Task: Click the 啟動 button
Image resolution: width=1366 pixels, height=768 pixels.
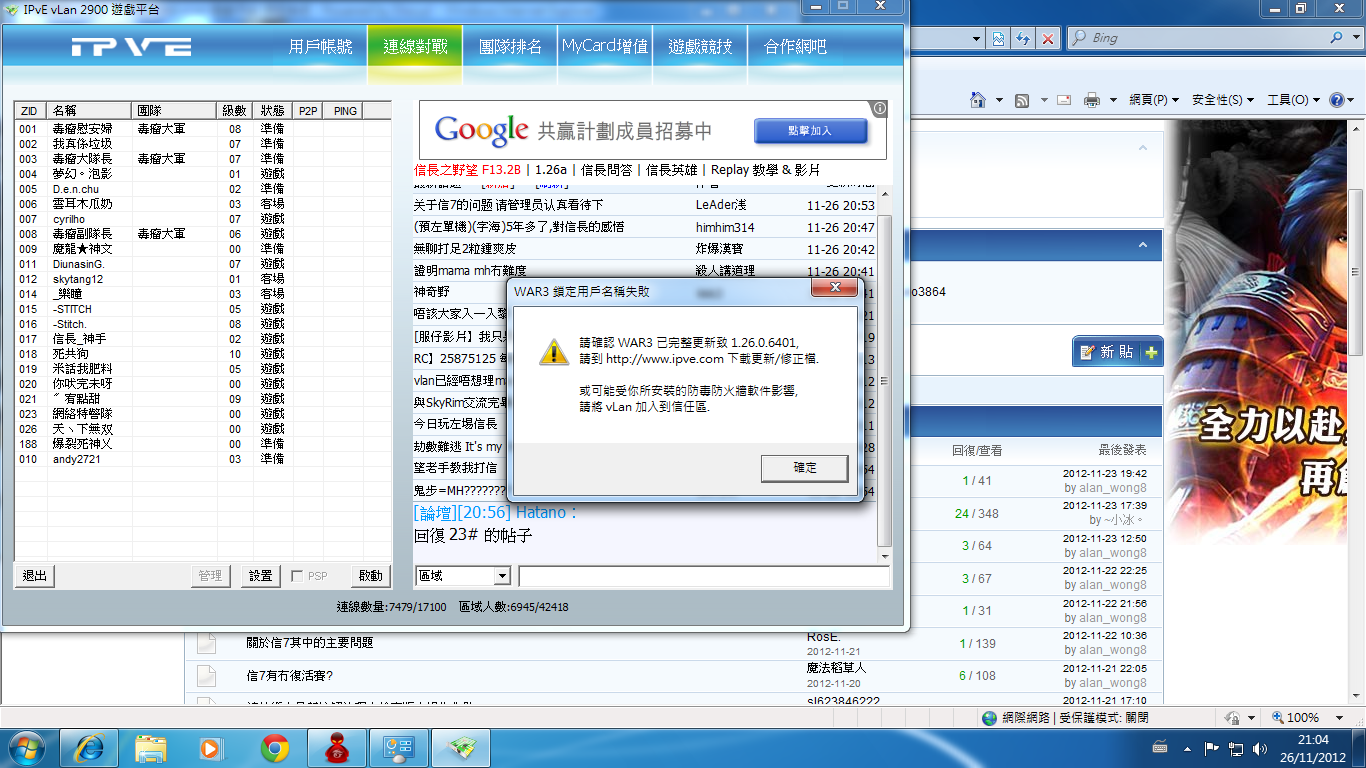Action: (370, 576)
